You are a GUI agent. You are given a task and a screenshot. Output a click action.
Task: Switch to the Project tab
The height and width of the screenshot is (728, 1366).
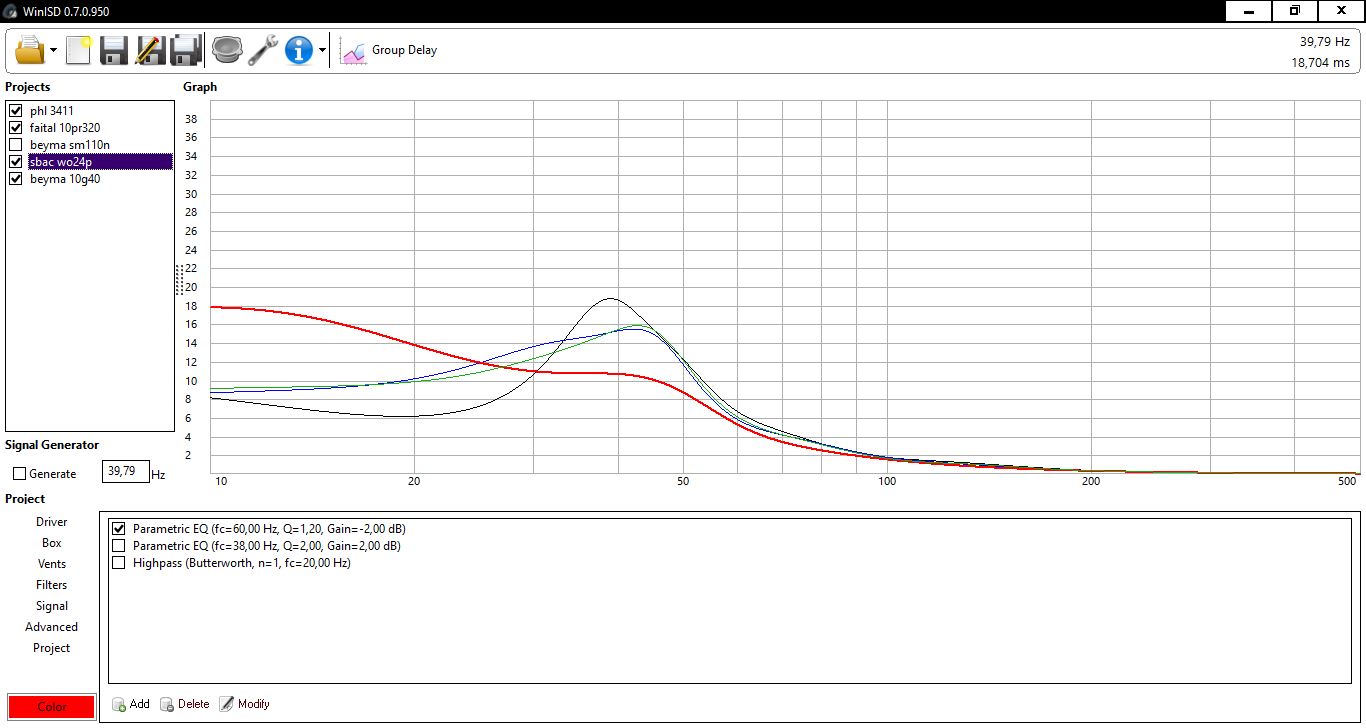(x=52, y=648)
